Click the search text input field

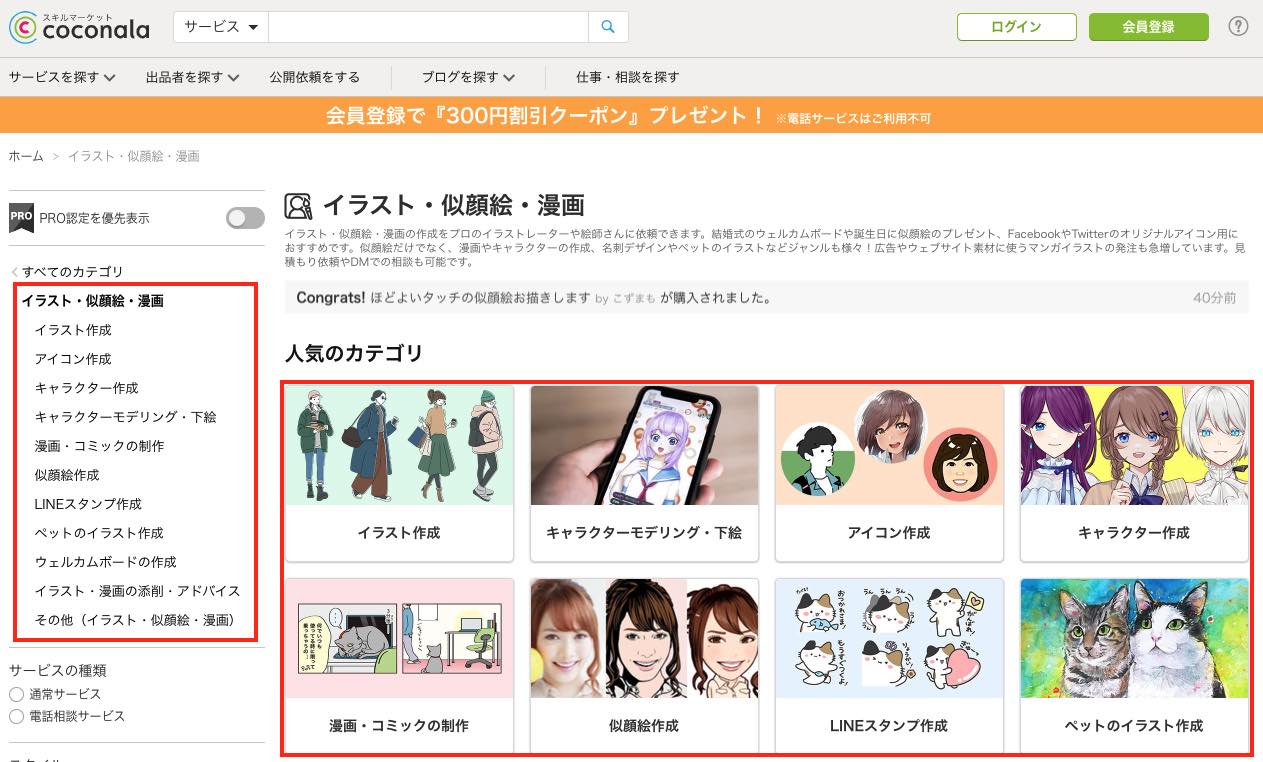pyautogui.click(x=428, y=27)
